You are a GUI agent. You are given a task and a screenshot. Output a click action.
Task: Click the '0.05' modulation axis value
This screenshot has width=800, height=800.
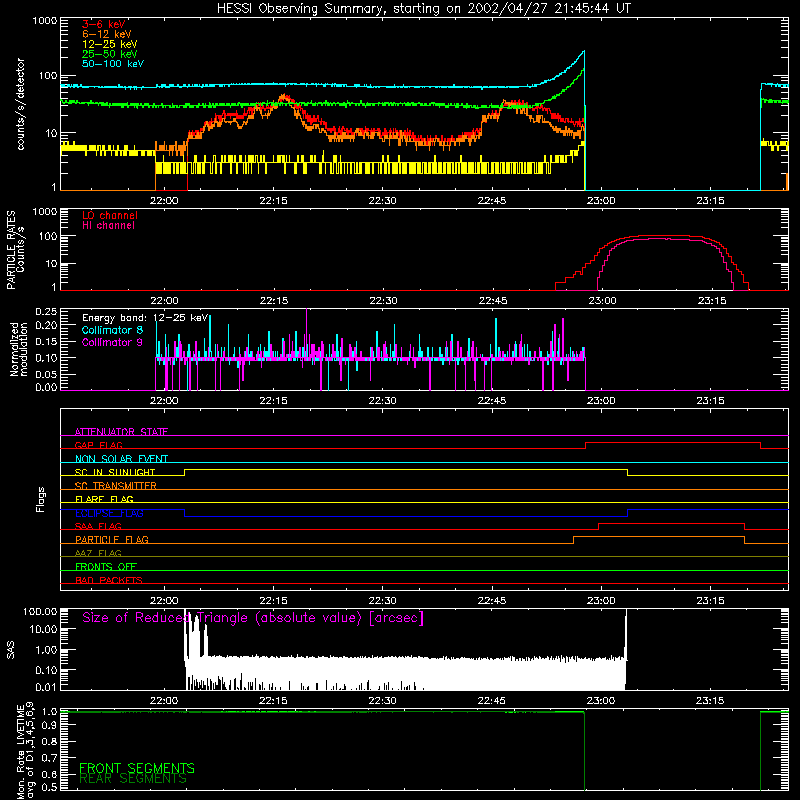(46, 374)
